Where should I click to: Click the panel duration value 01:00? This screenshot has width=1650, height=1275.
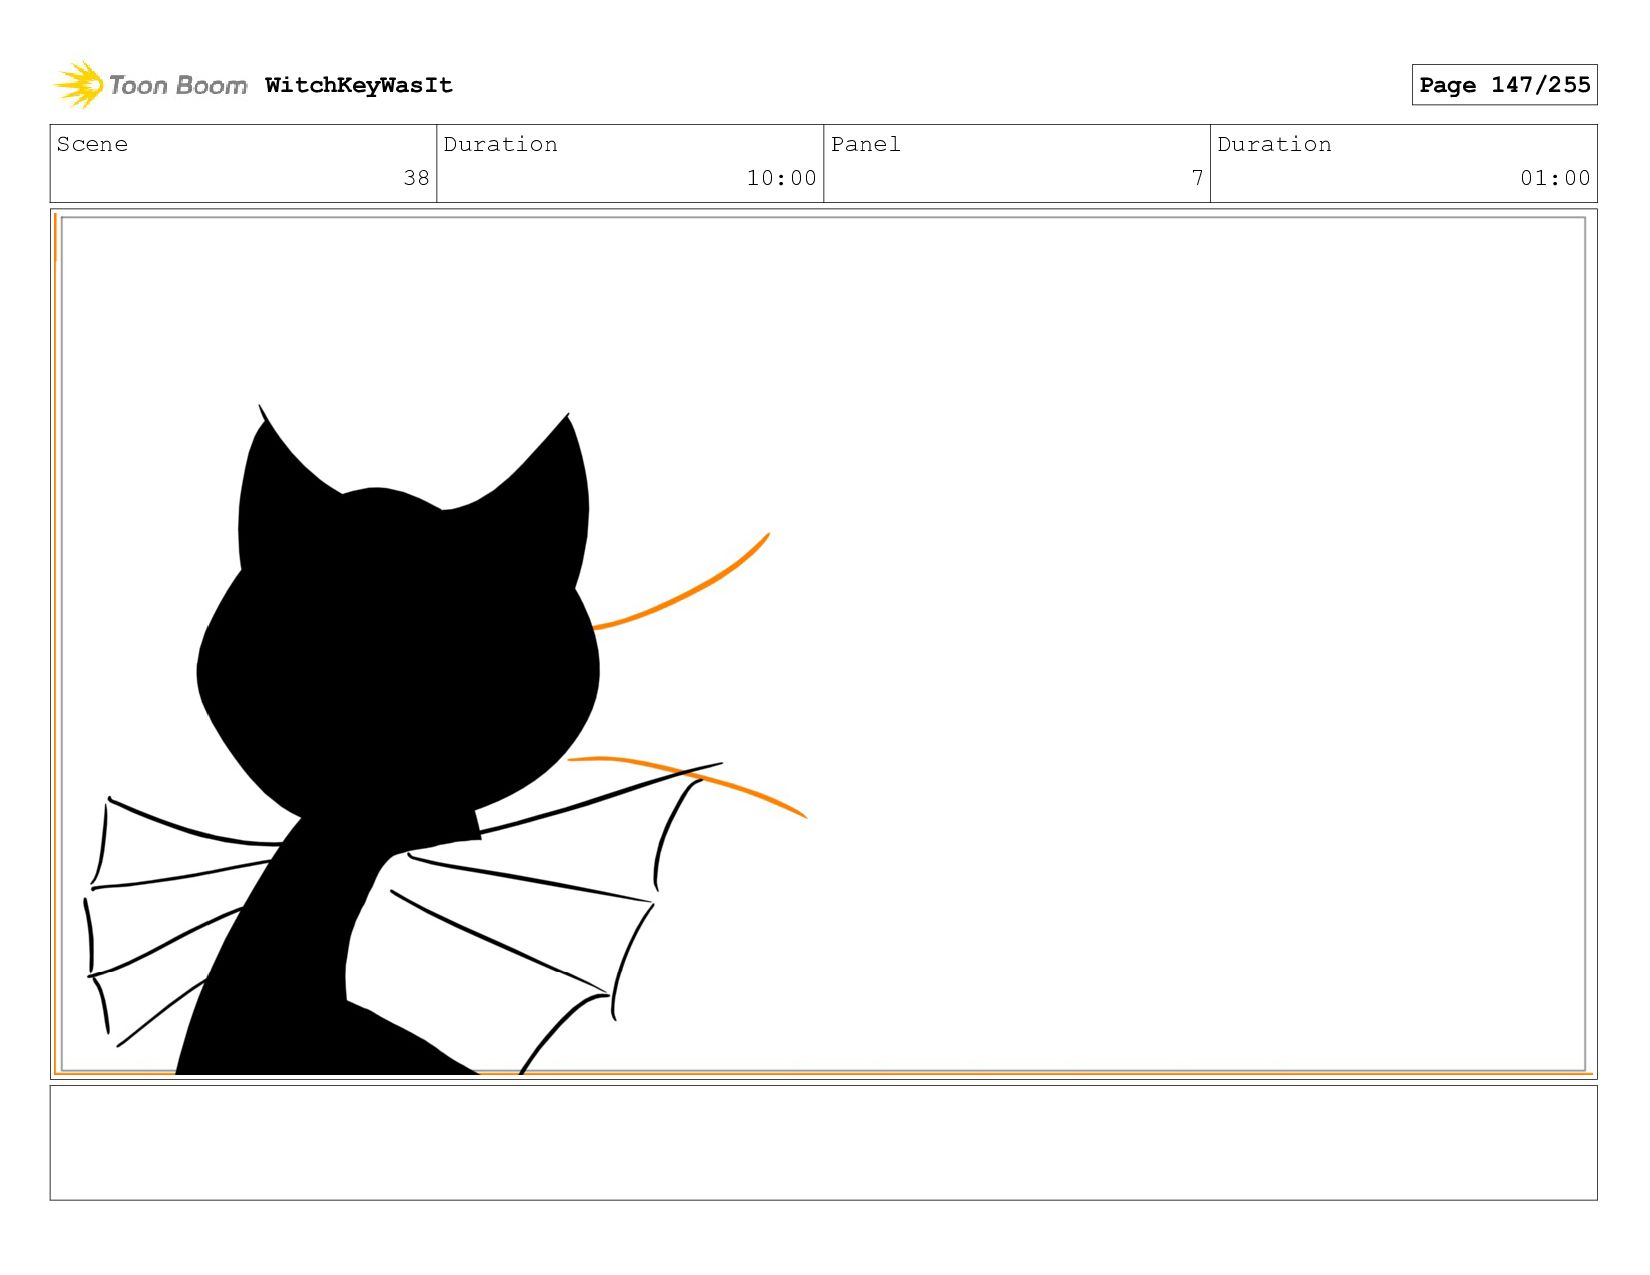[1555, 178]
